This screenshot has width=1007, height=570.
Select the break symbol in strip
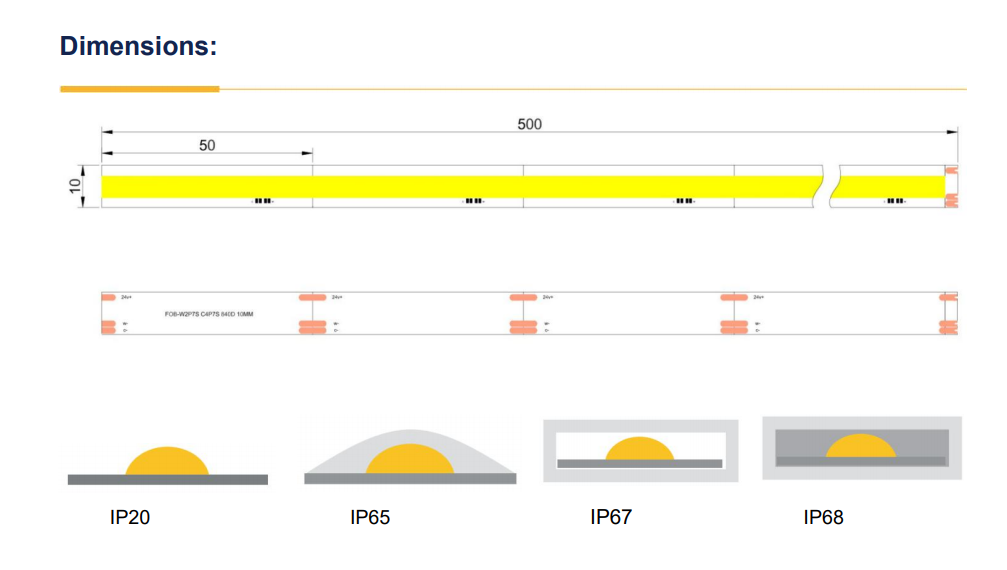point(831,186)
